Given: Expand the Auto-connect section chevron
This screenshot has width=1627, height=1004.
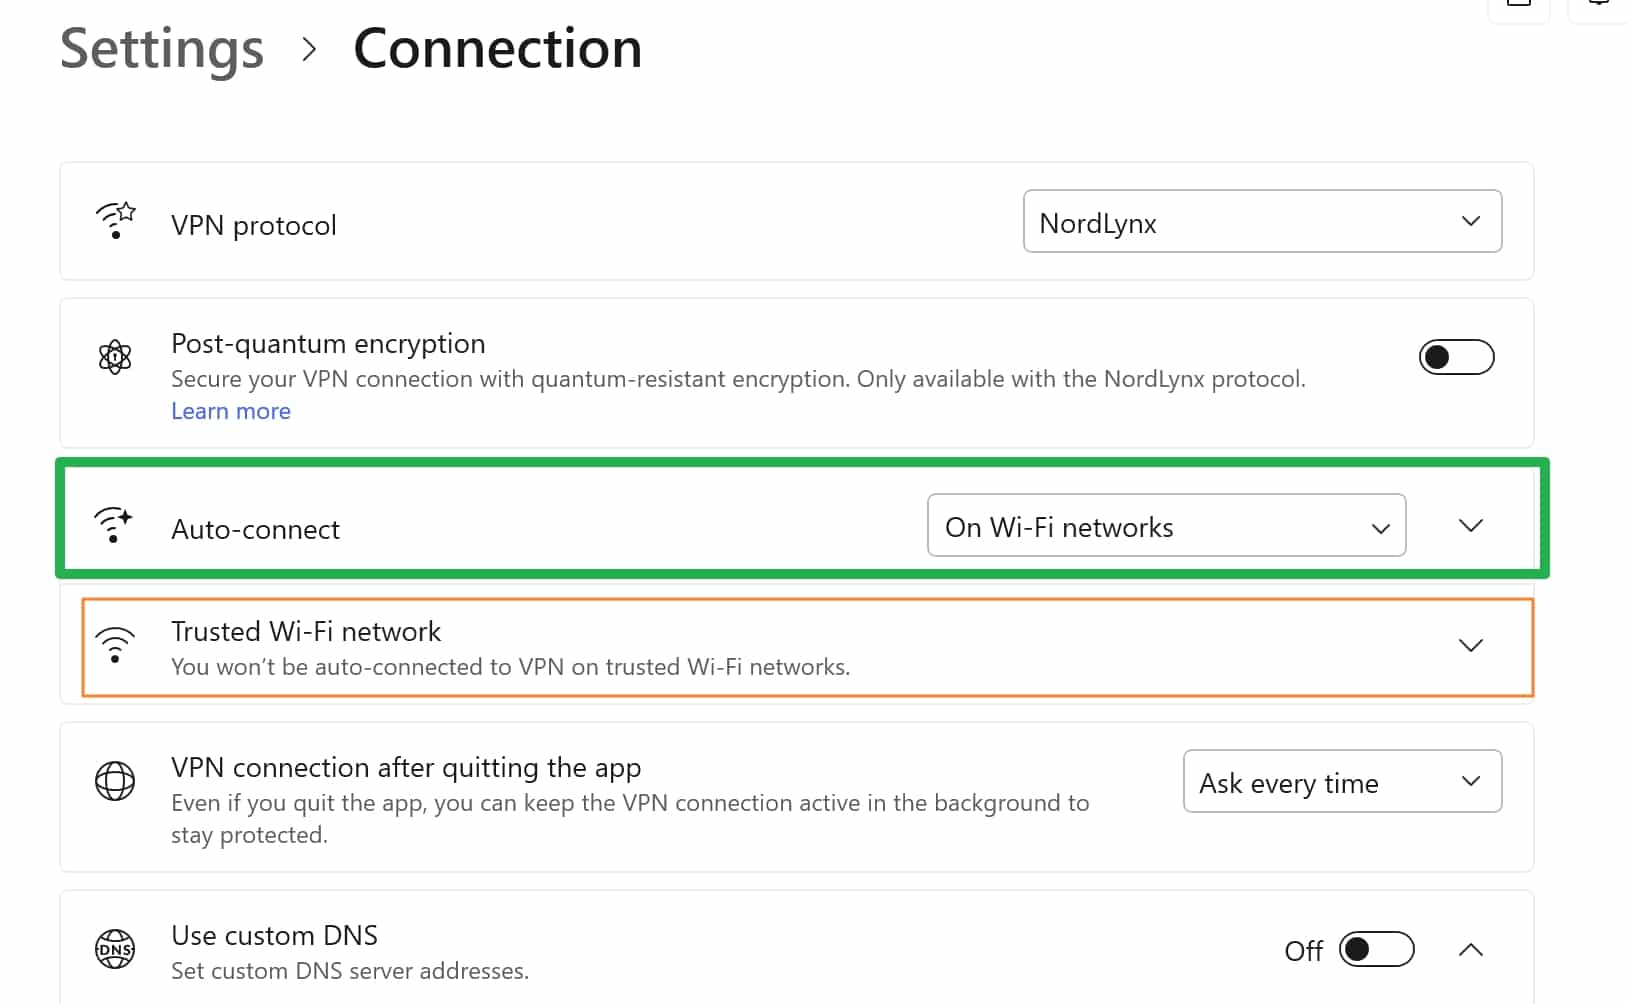Looking at the screenshot, I should pyautogui.click(x=1470, y=525).
